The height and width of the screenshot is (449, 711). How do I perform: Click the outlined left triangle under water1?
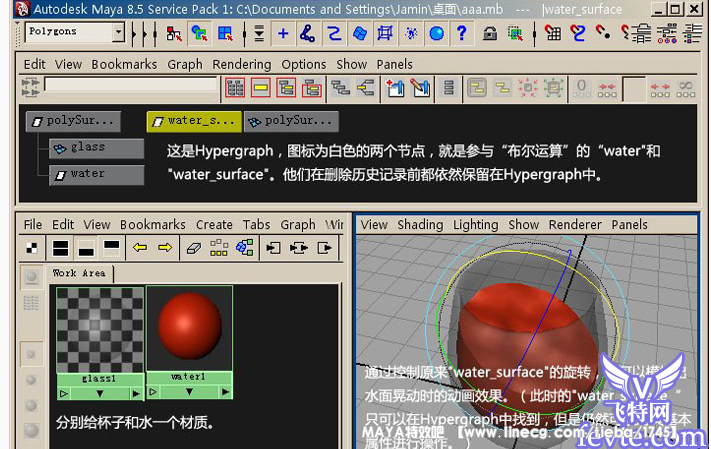point(153,391)
